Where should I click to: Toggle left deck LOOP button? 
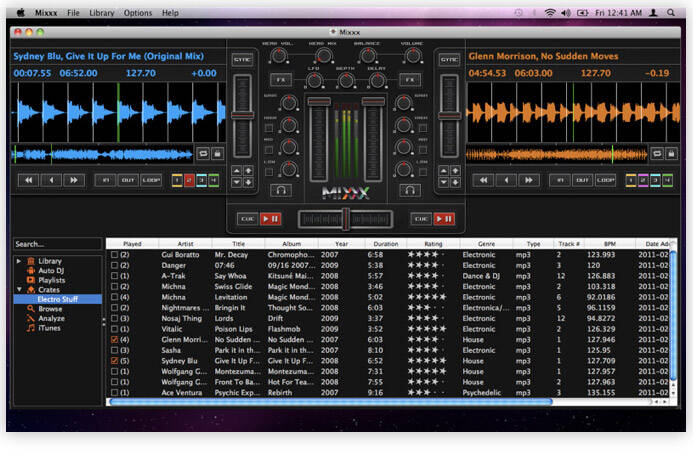[x=151, y=180]
